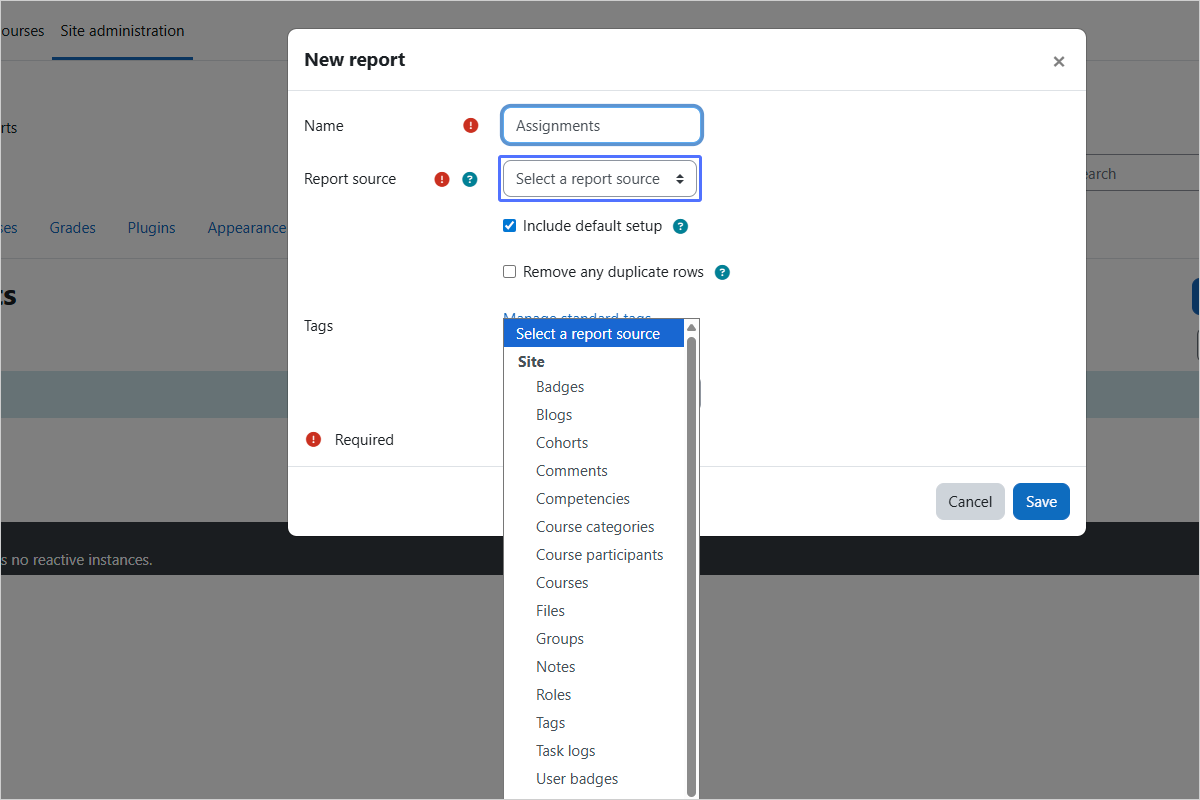This screenshot has height=800, width=1200.
Task: Close the New report dialog
Action: 1059,61
